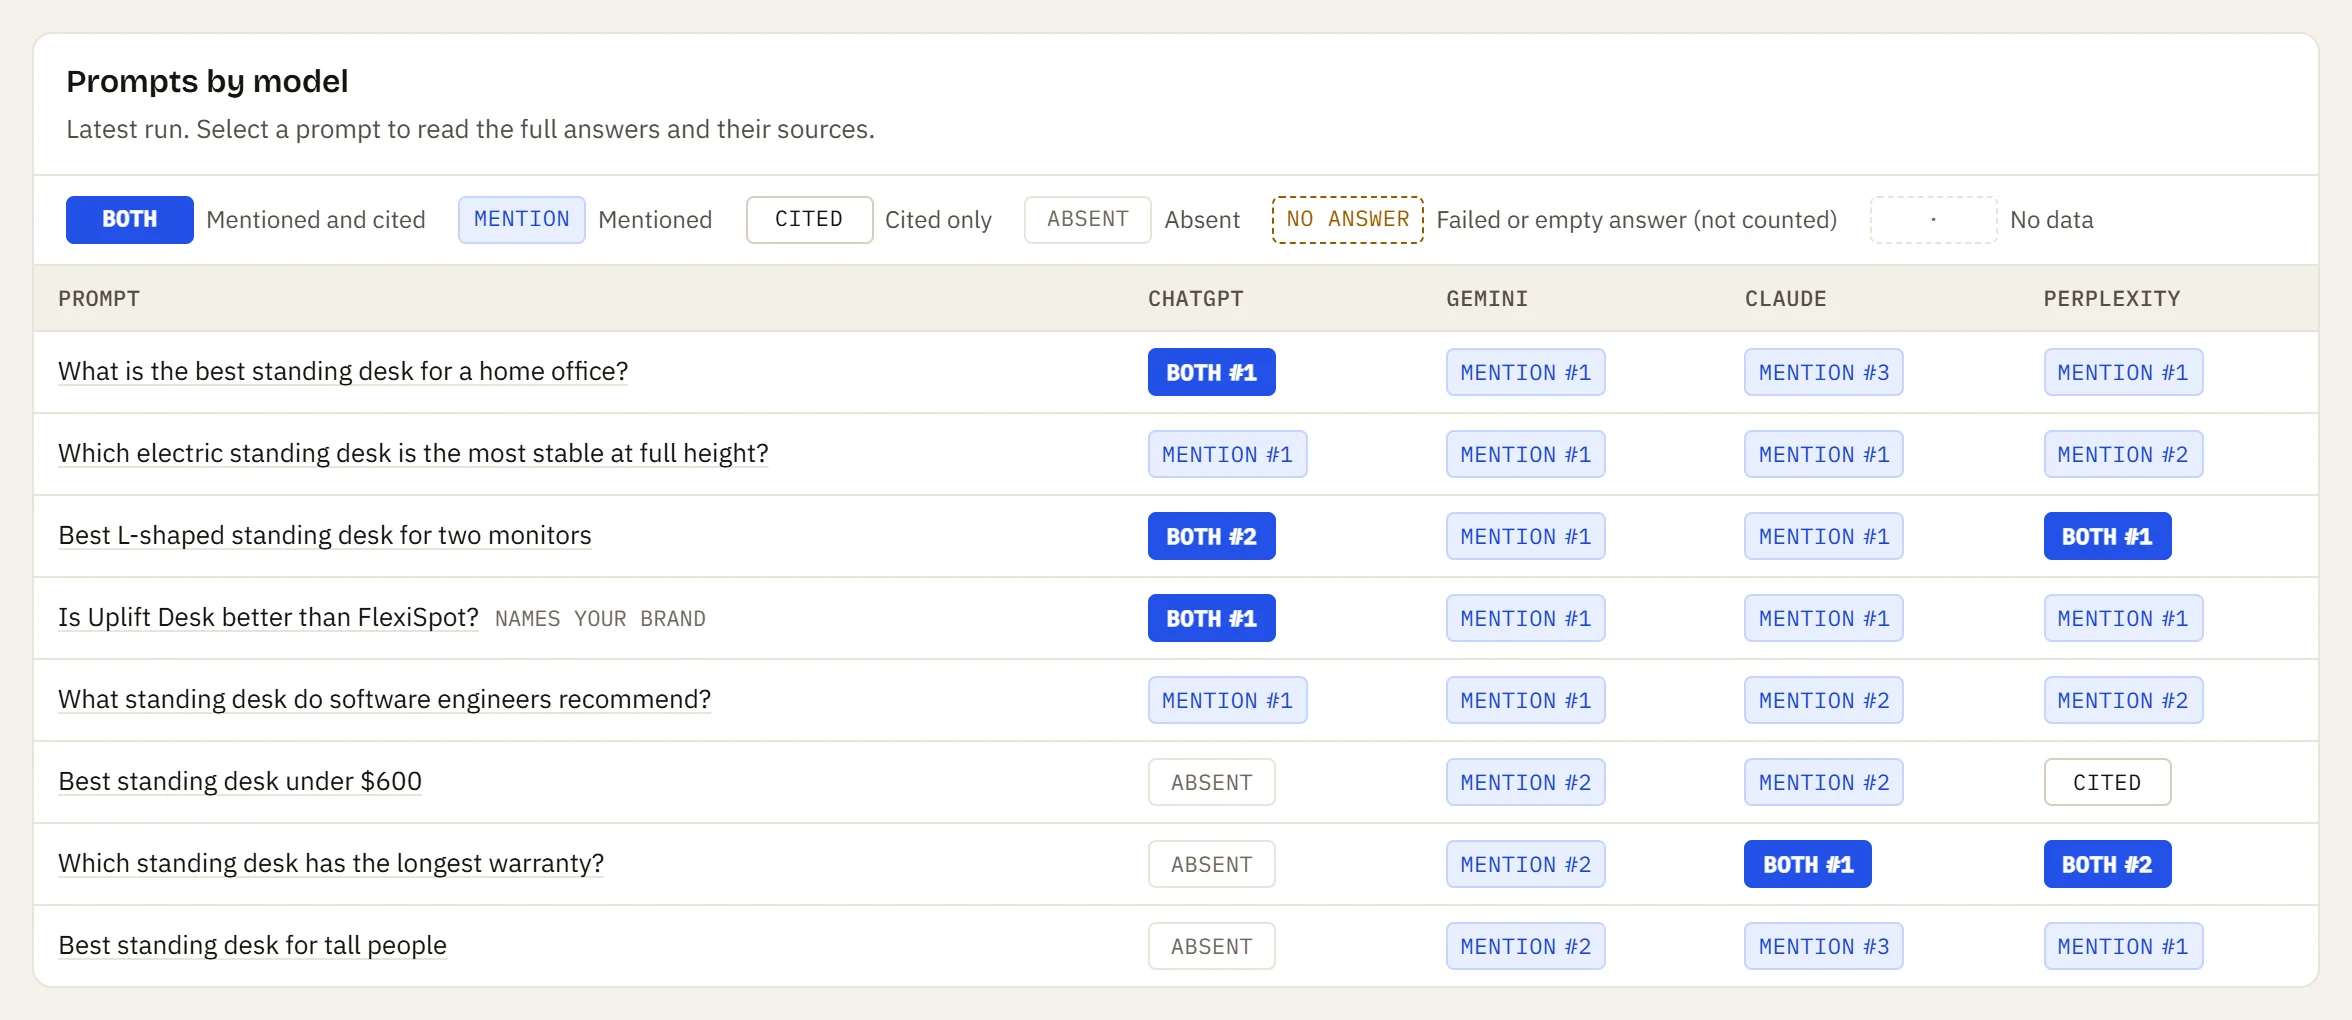
Task: Click Gemini MENTION #2 badge in under $600 row
Action: point(1525,782)
